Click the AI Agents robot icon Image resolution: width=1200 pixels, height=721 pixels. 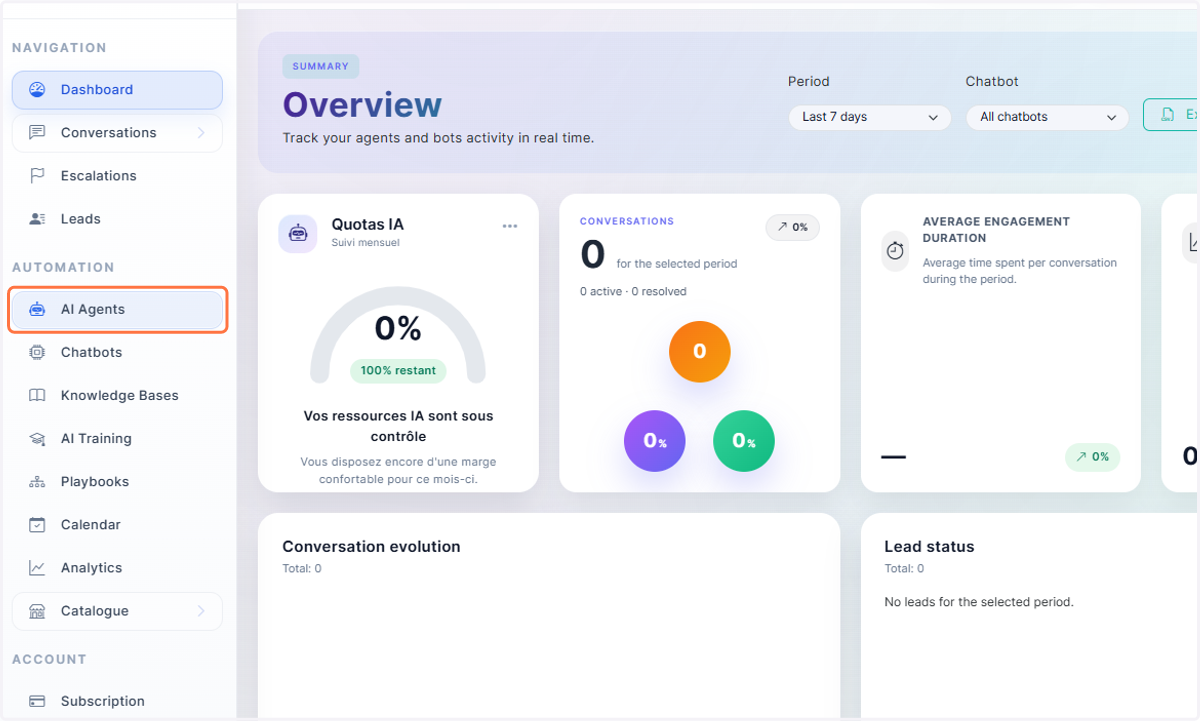click(x=37, y=309)
